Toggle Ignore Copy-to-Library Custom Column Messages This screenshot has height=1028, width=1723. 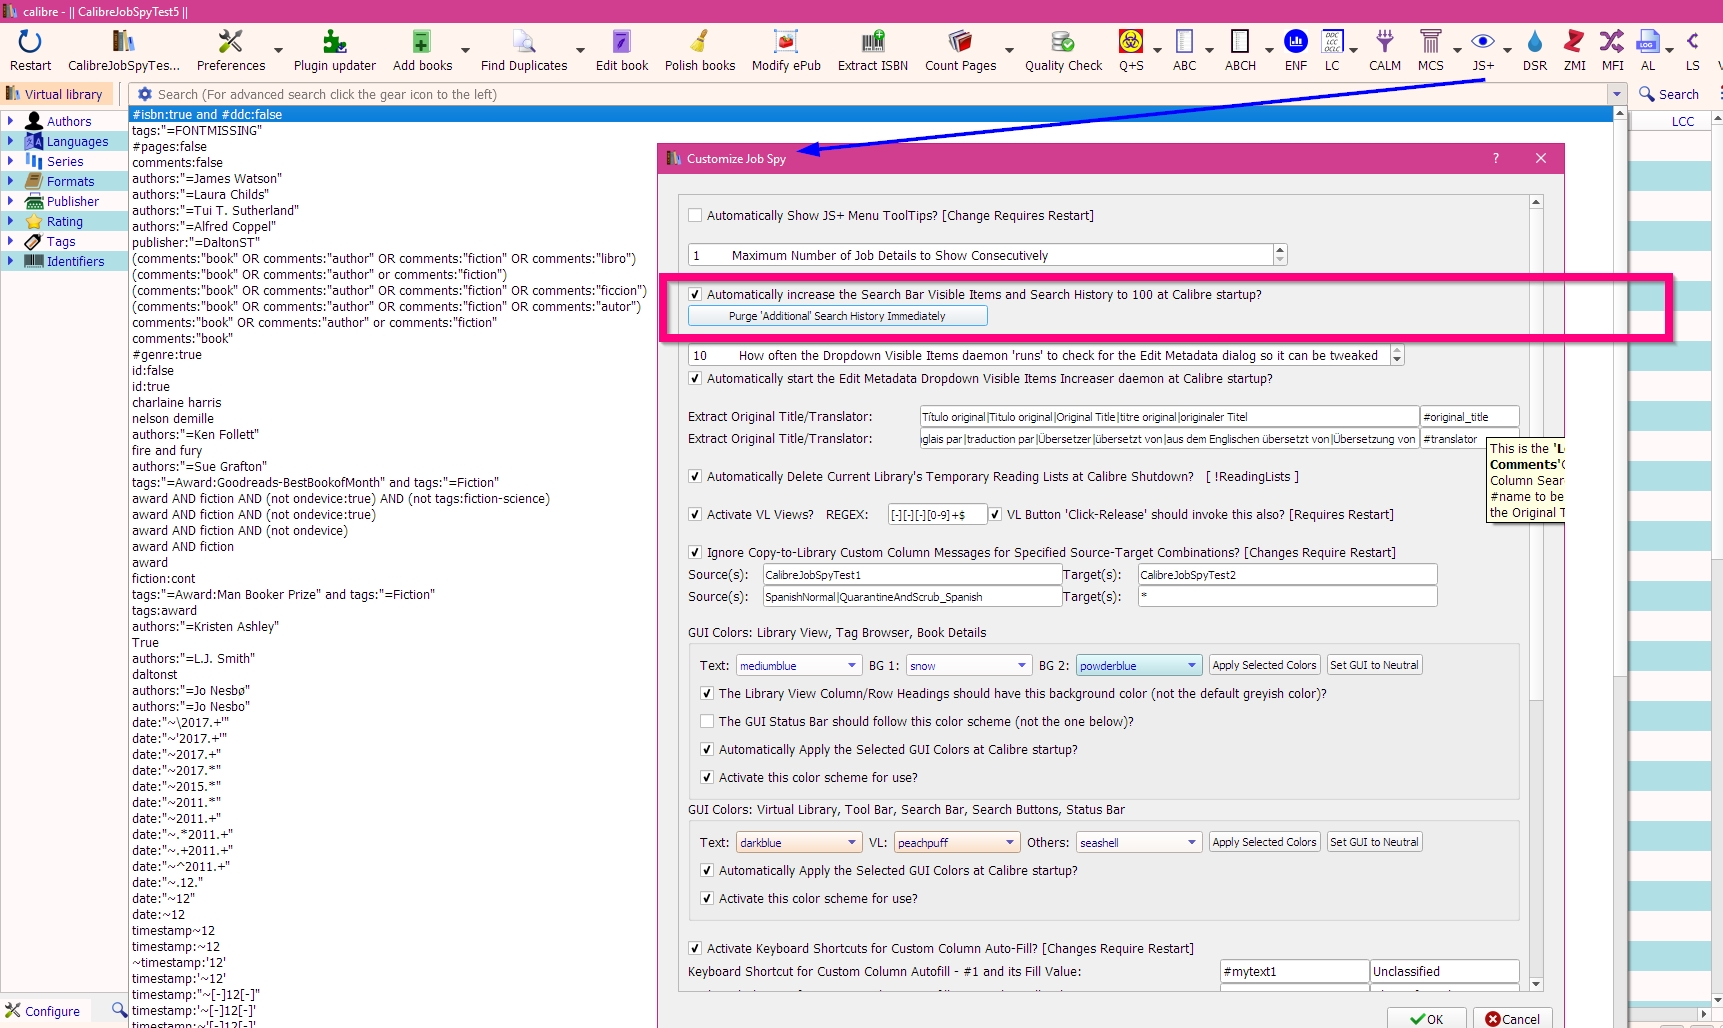point(695,552)
